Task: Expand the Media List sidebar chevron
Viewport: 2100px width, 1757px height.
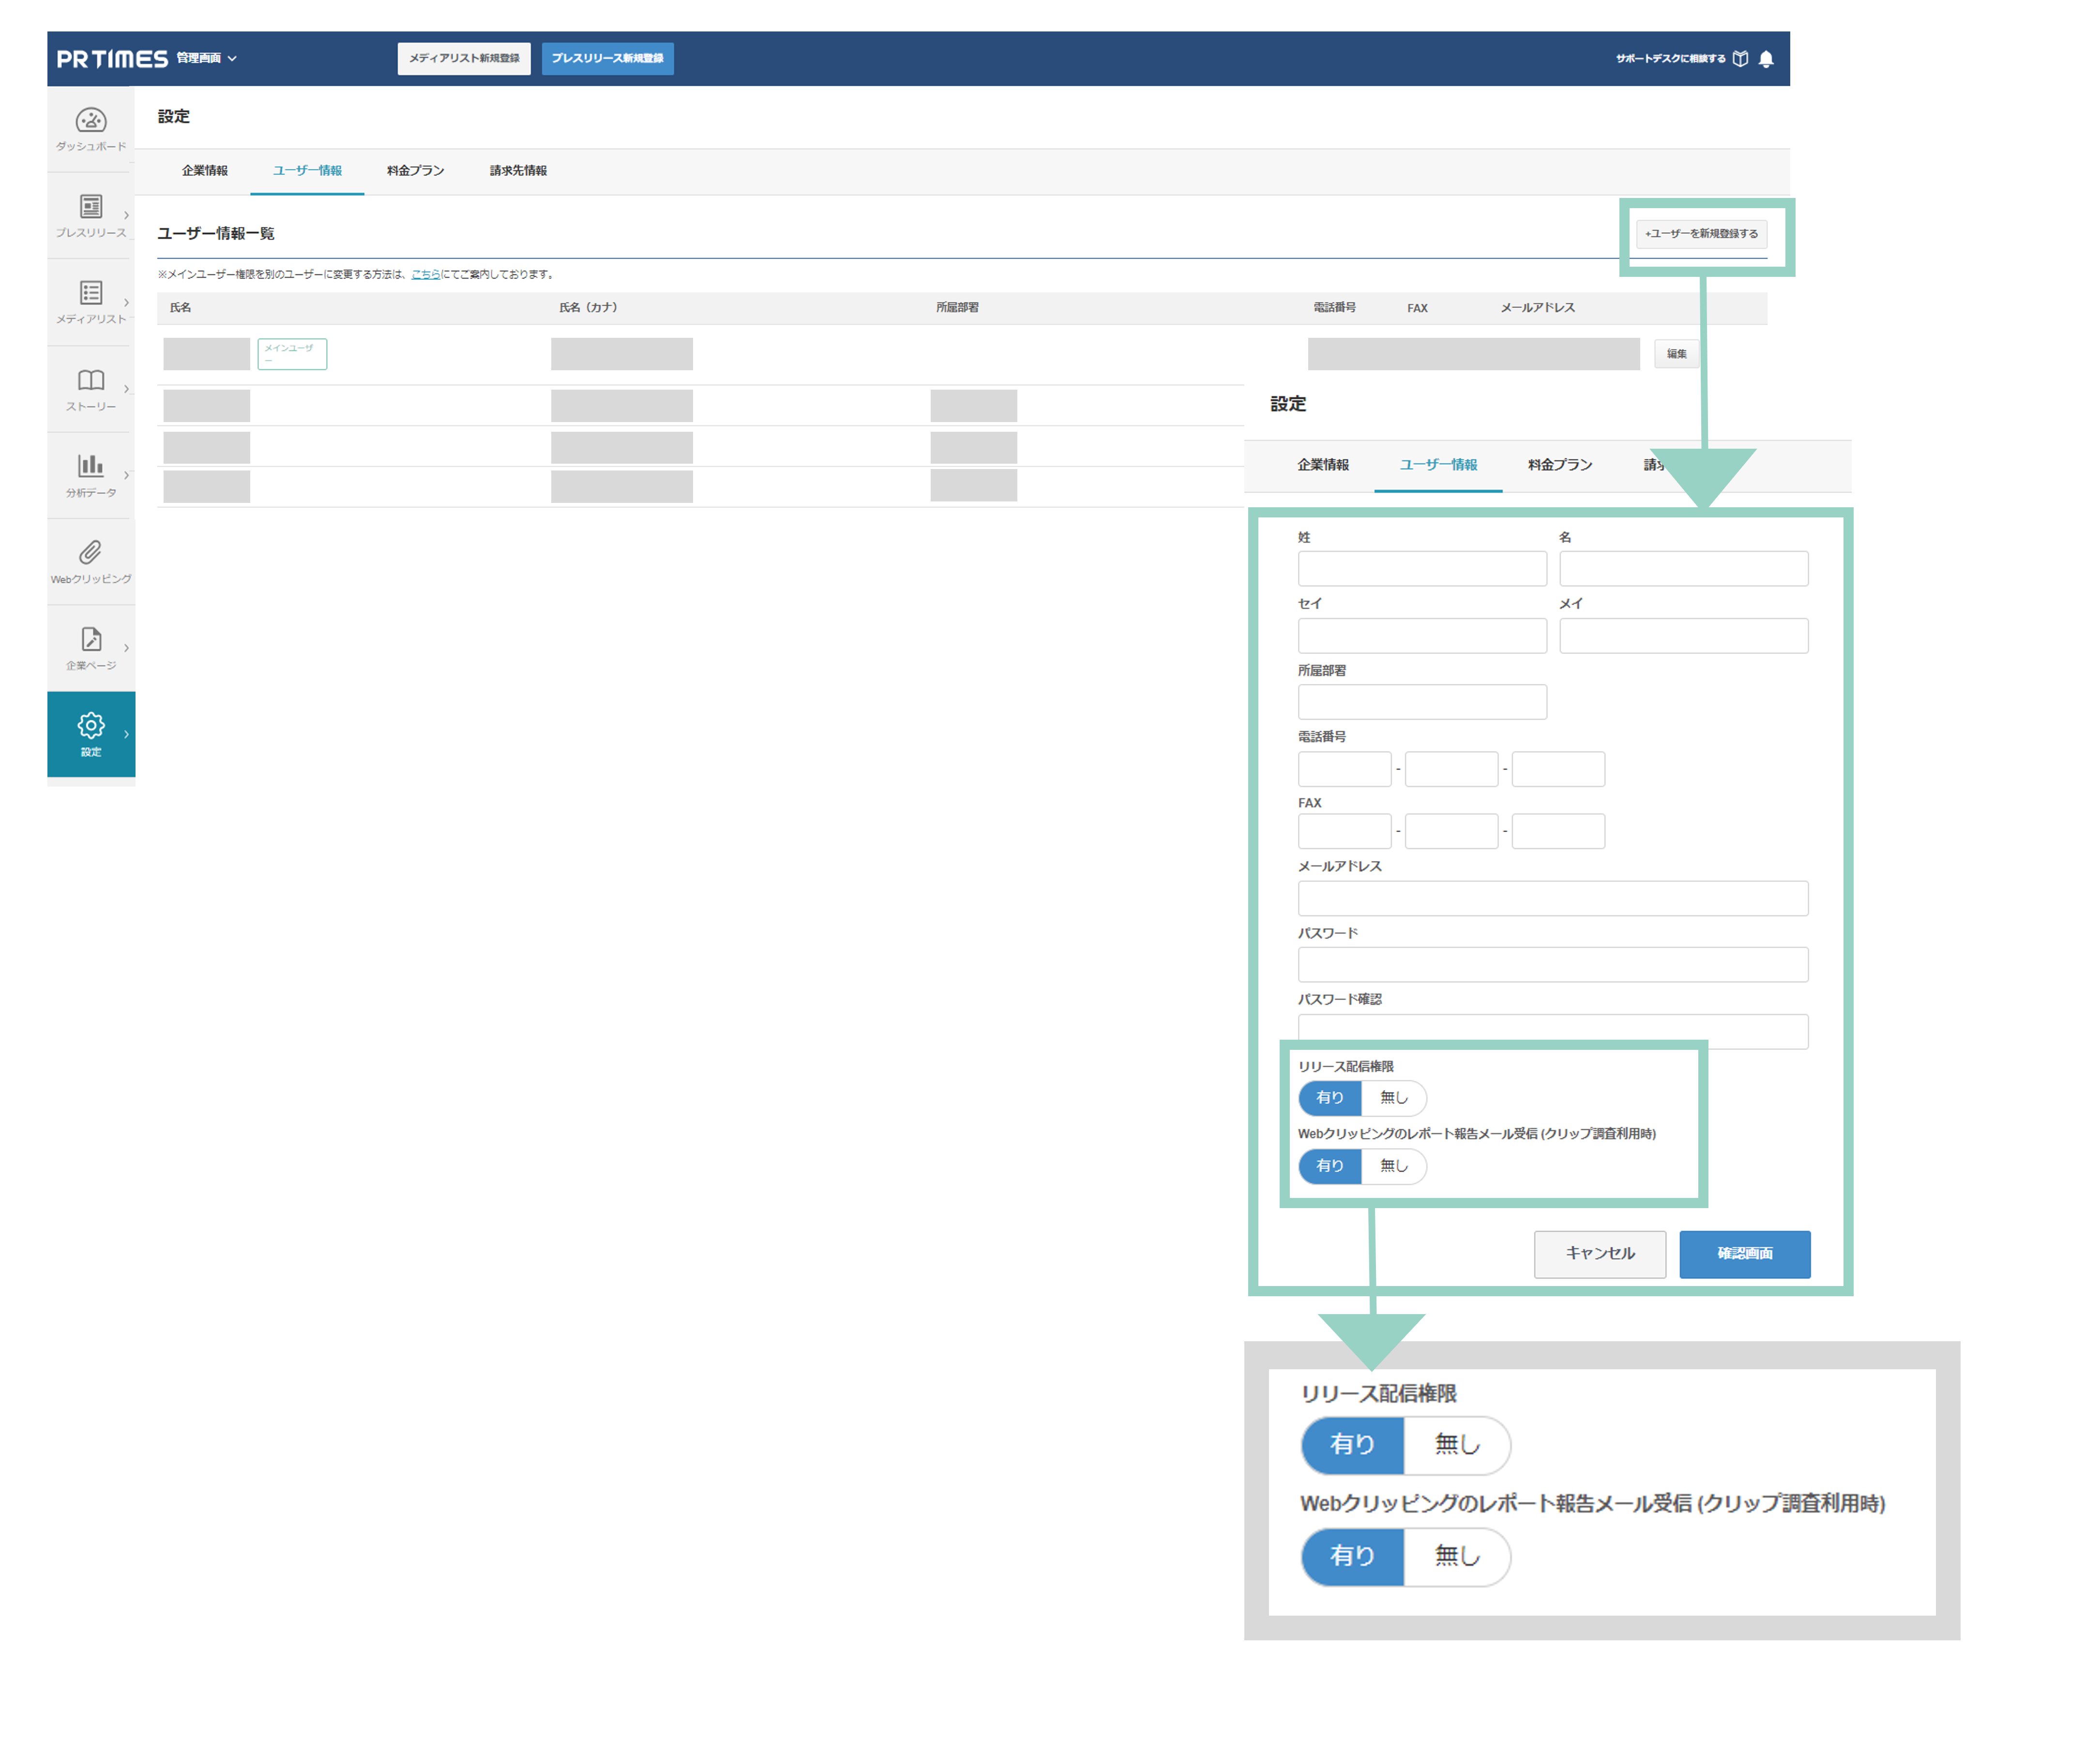Action: pyautogui.click(x=126, y=302)
